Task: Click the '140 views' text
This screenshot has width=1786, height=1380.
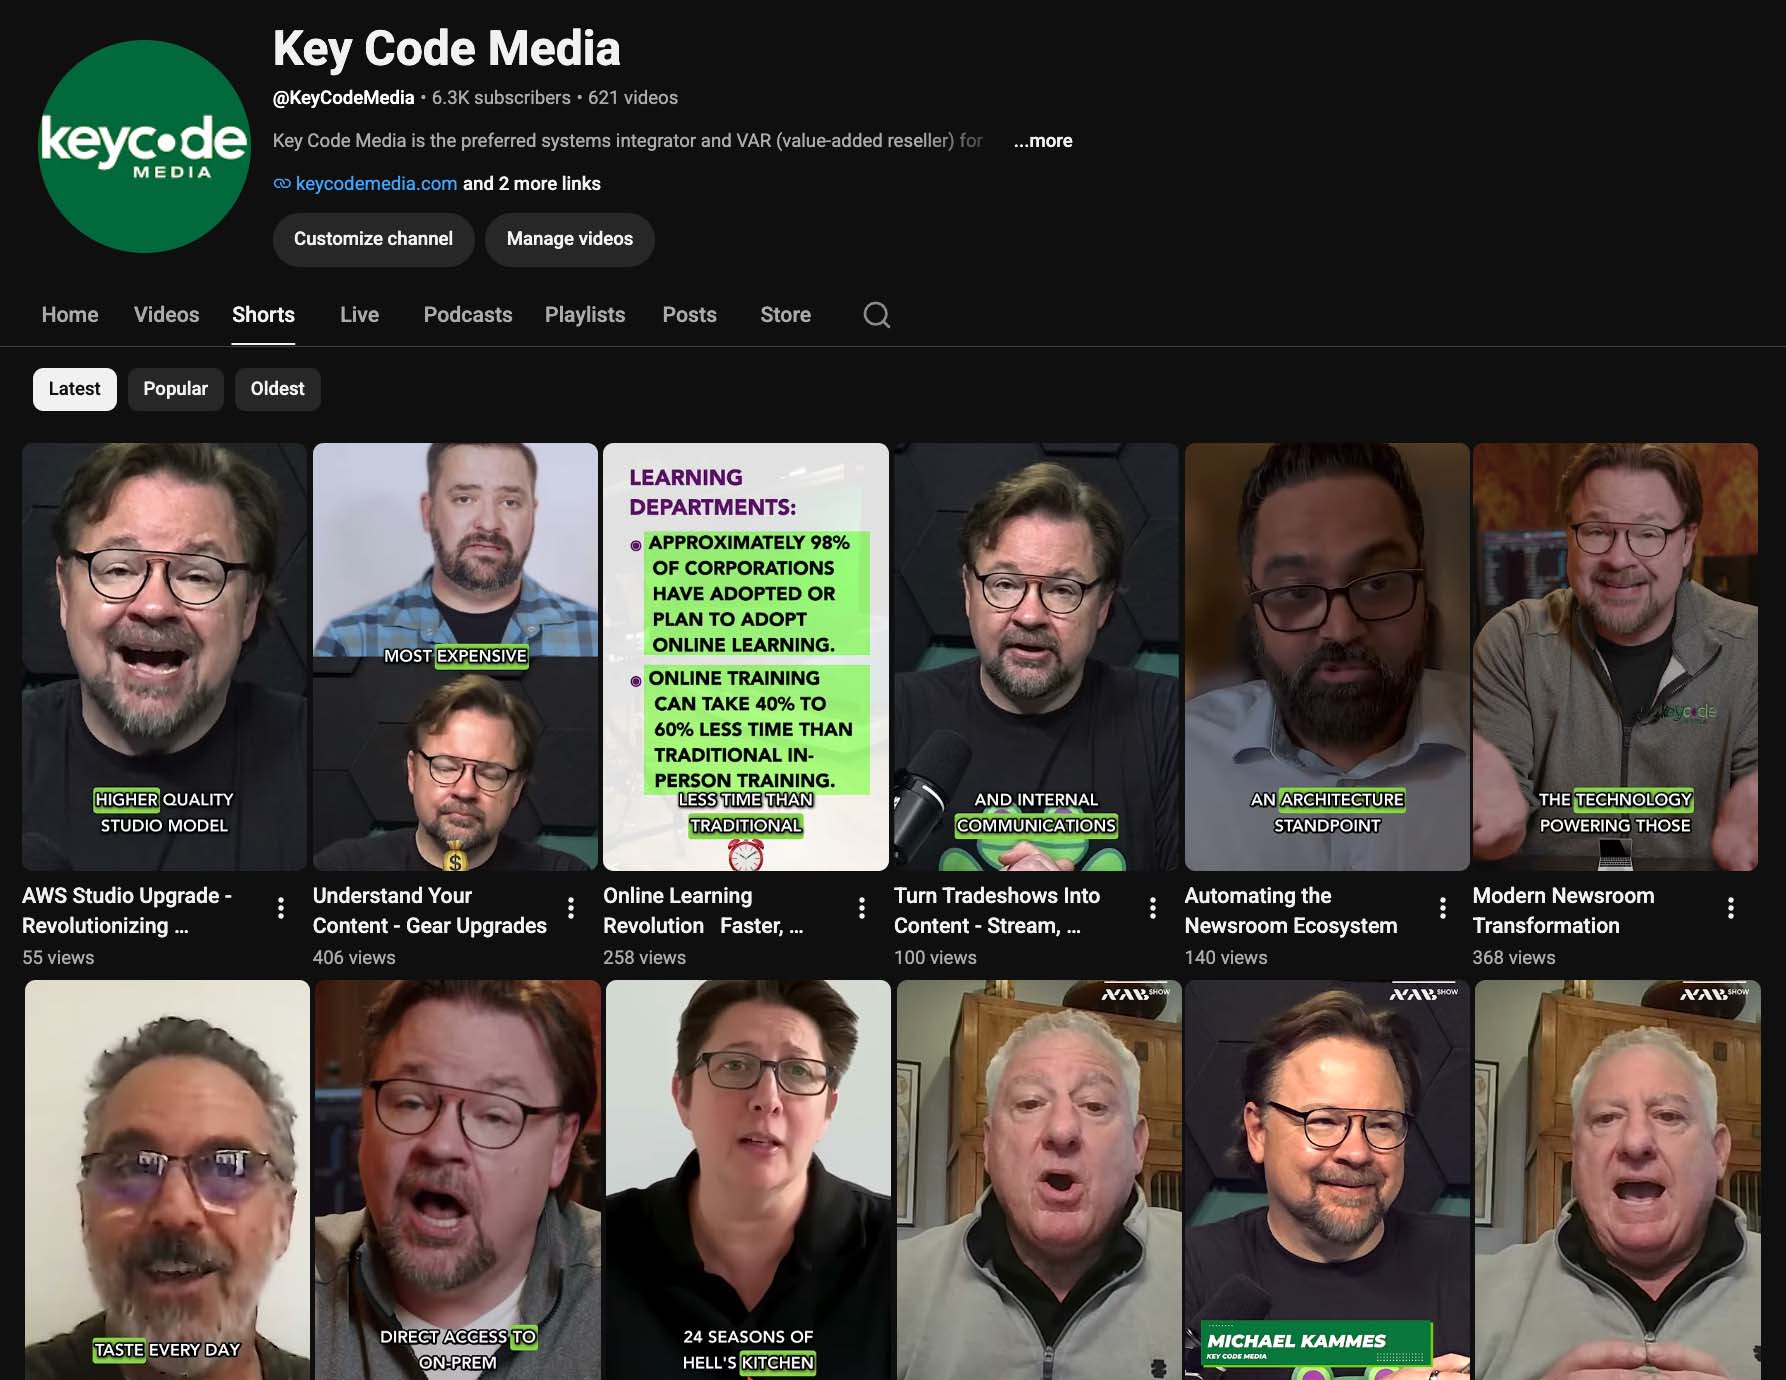Action: click(x=1226, y=958)
